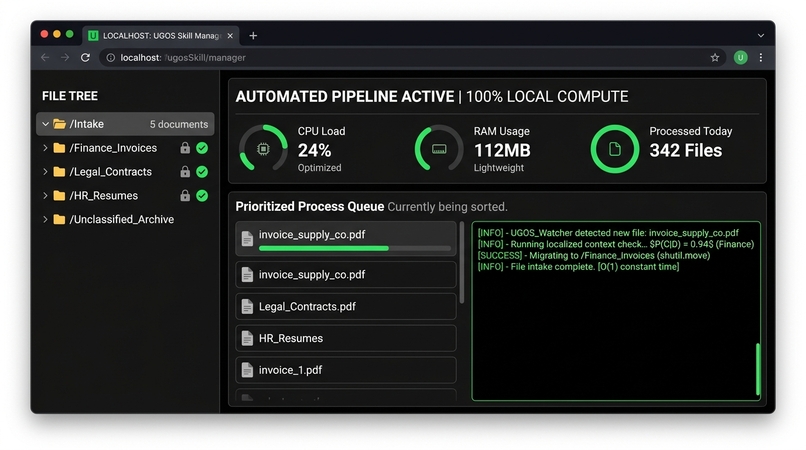Screen dimensions: 806x450
Task: Go forward to next page
Action: (x=65, y=58)
